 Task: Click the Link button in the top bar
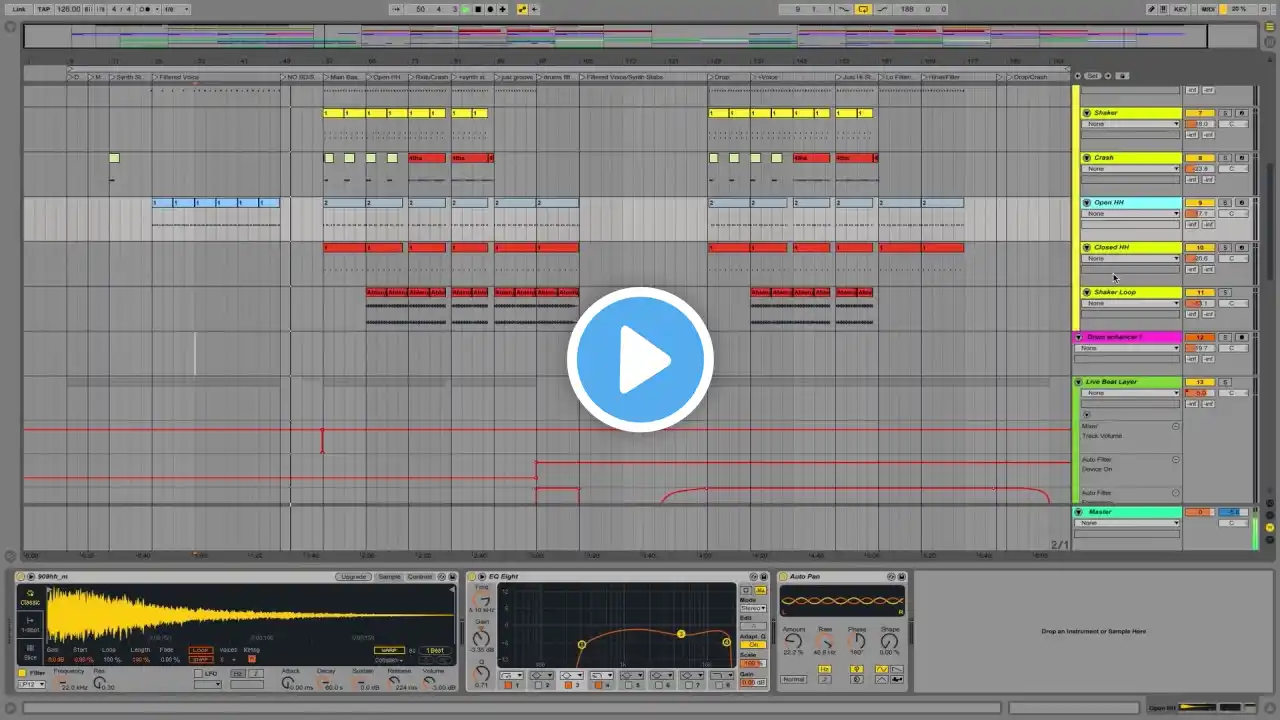coord(19,9)
